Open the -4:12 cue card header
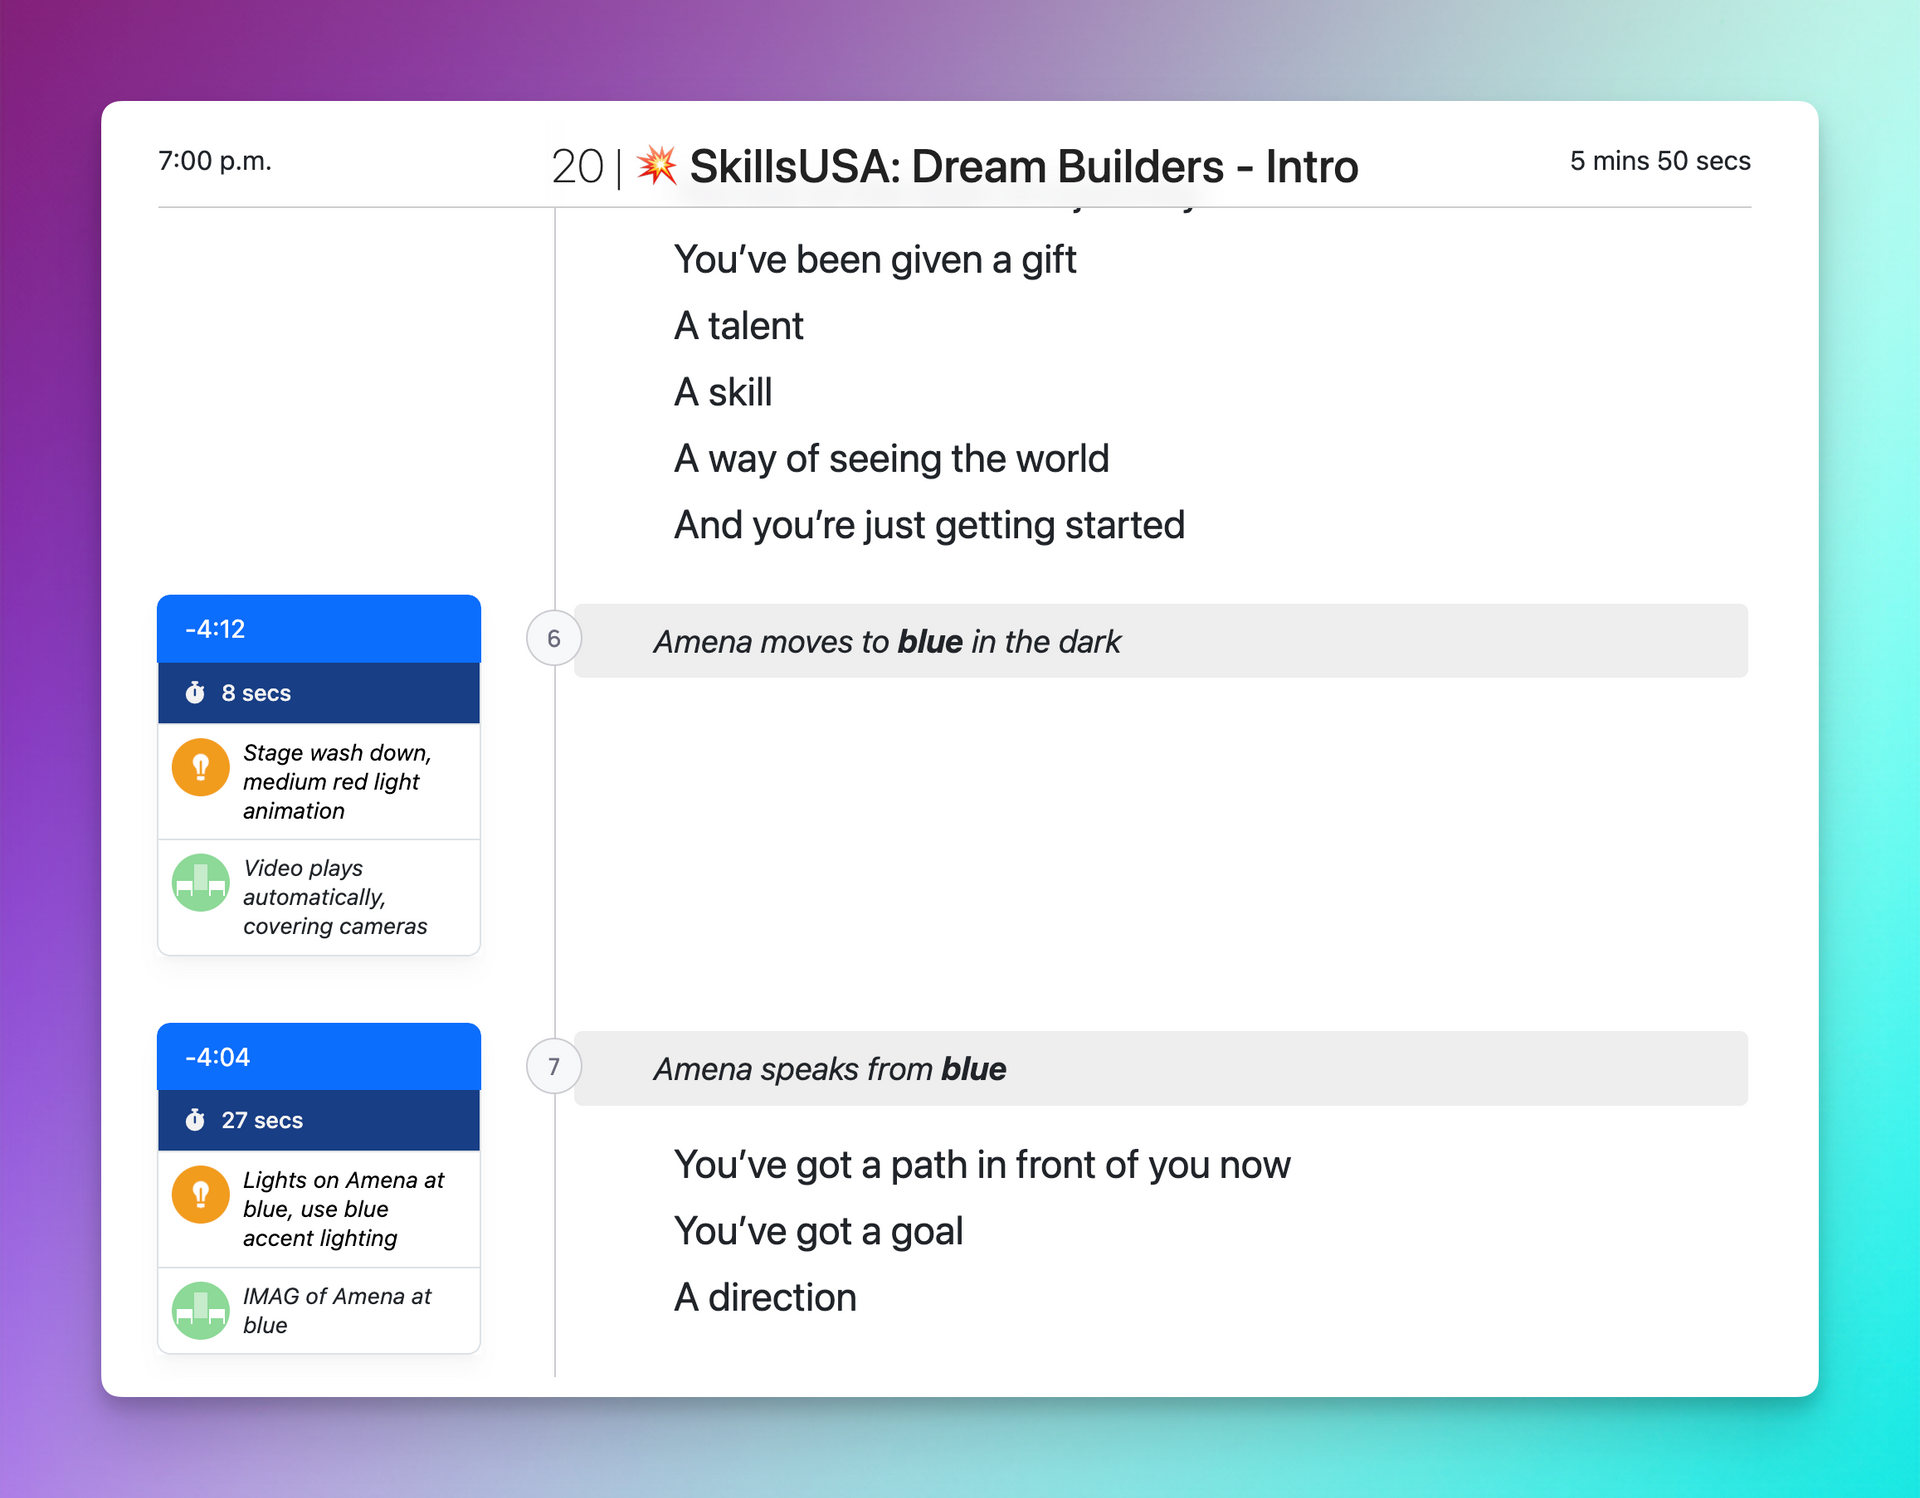This screenshot has width=1920, height=1498. [x=319, y=629]
